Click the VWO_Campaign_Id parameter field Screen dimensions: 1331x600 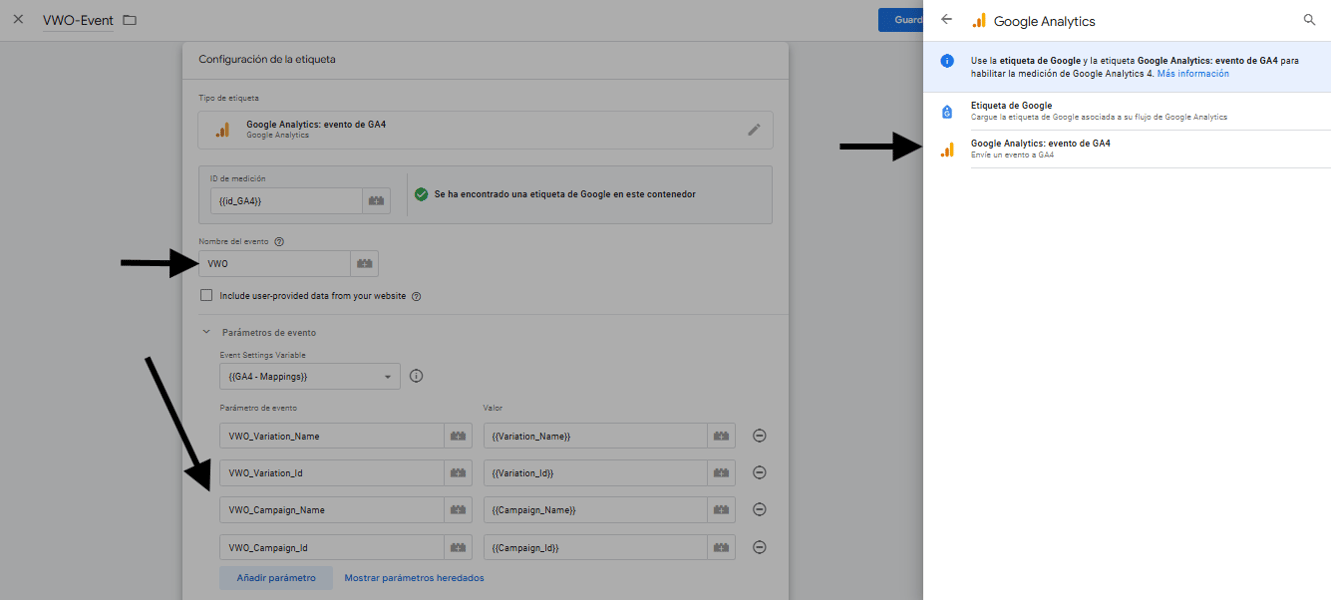coord(332,548)
